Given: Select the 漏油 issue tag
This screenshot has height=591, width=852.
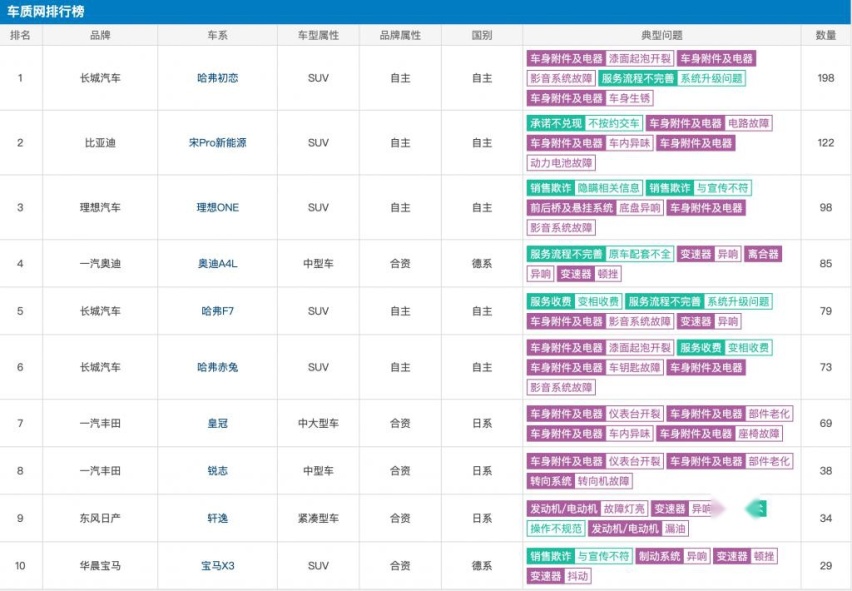Looking at the screenshot, I should click(x=675, y=528).
